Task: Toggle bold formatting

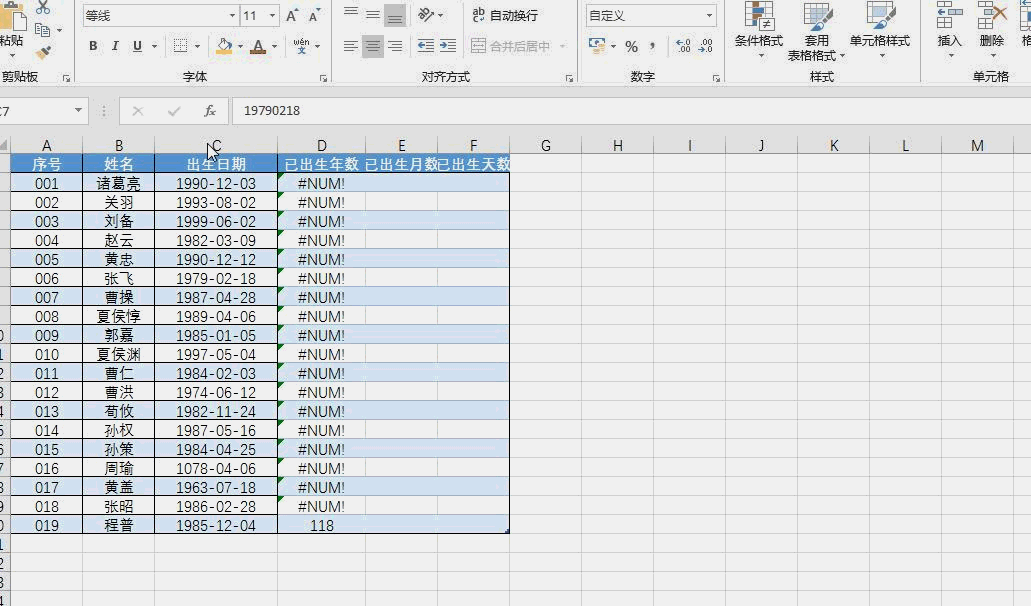Action: 92,46
